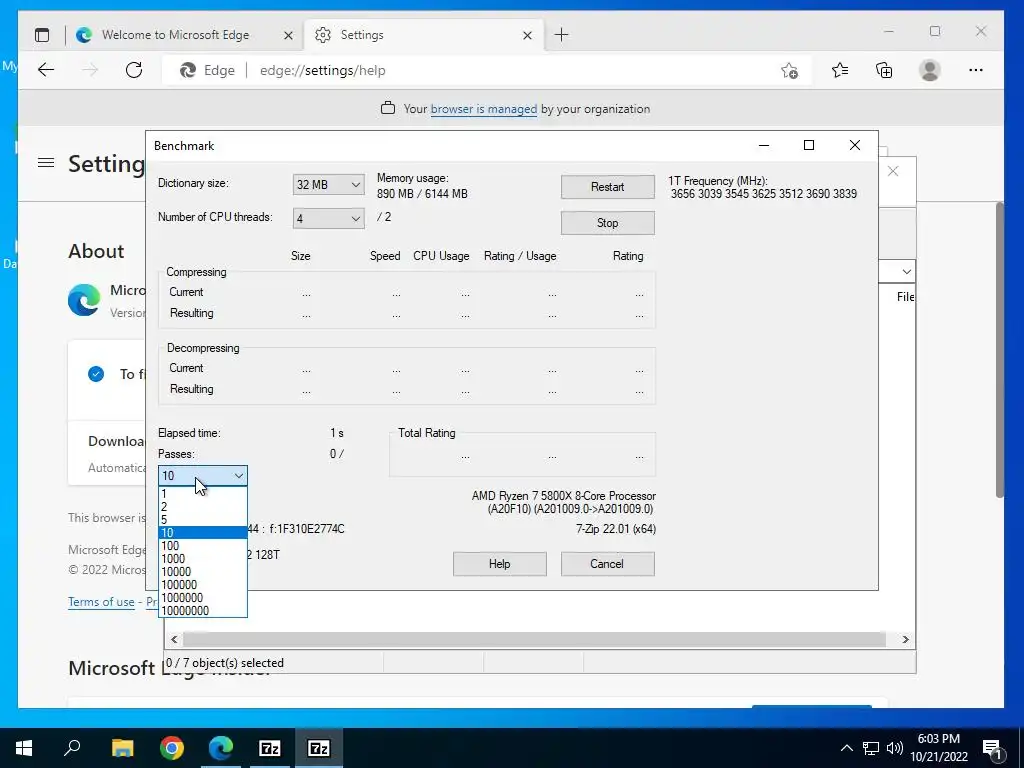The image size is (1024, 768).
Task: Click the AMD Ryzen 7 5800X processor text
Action: [564, 496]
